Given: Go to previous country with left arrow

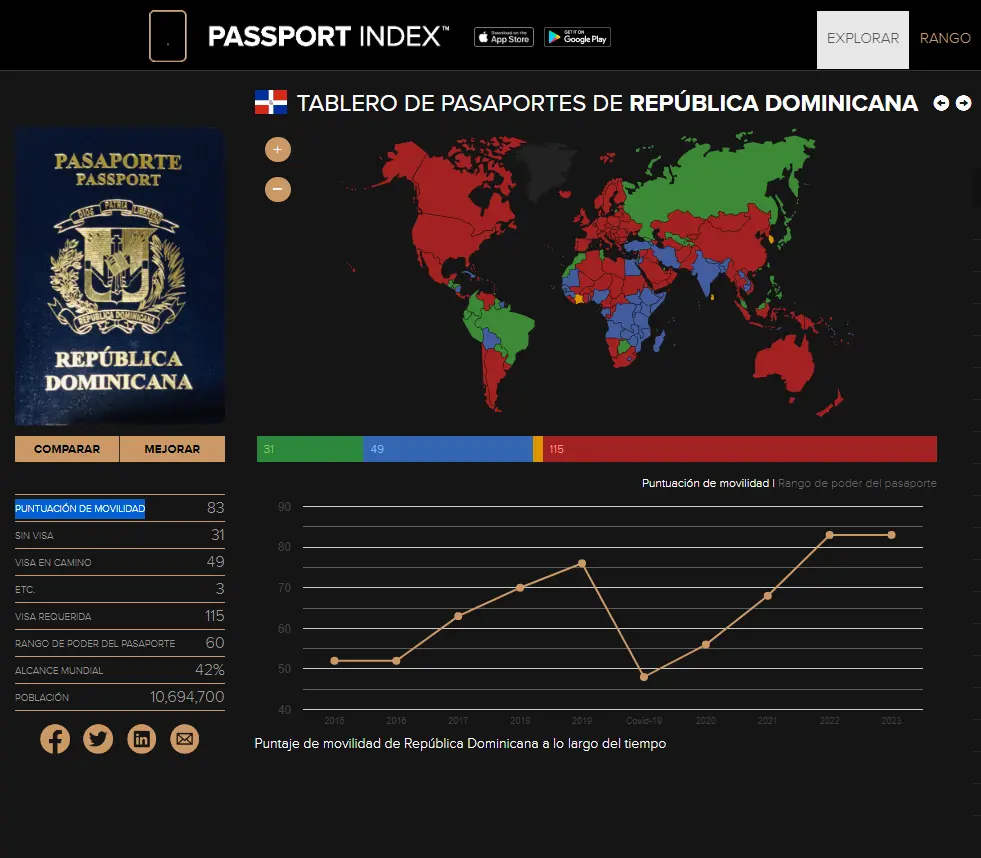Looking at the screenshot, I should [x=941, y=103].
